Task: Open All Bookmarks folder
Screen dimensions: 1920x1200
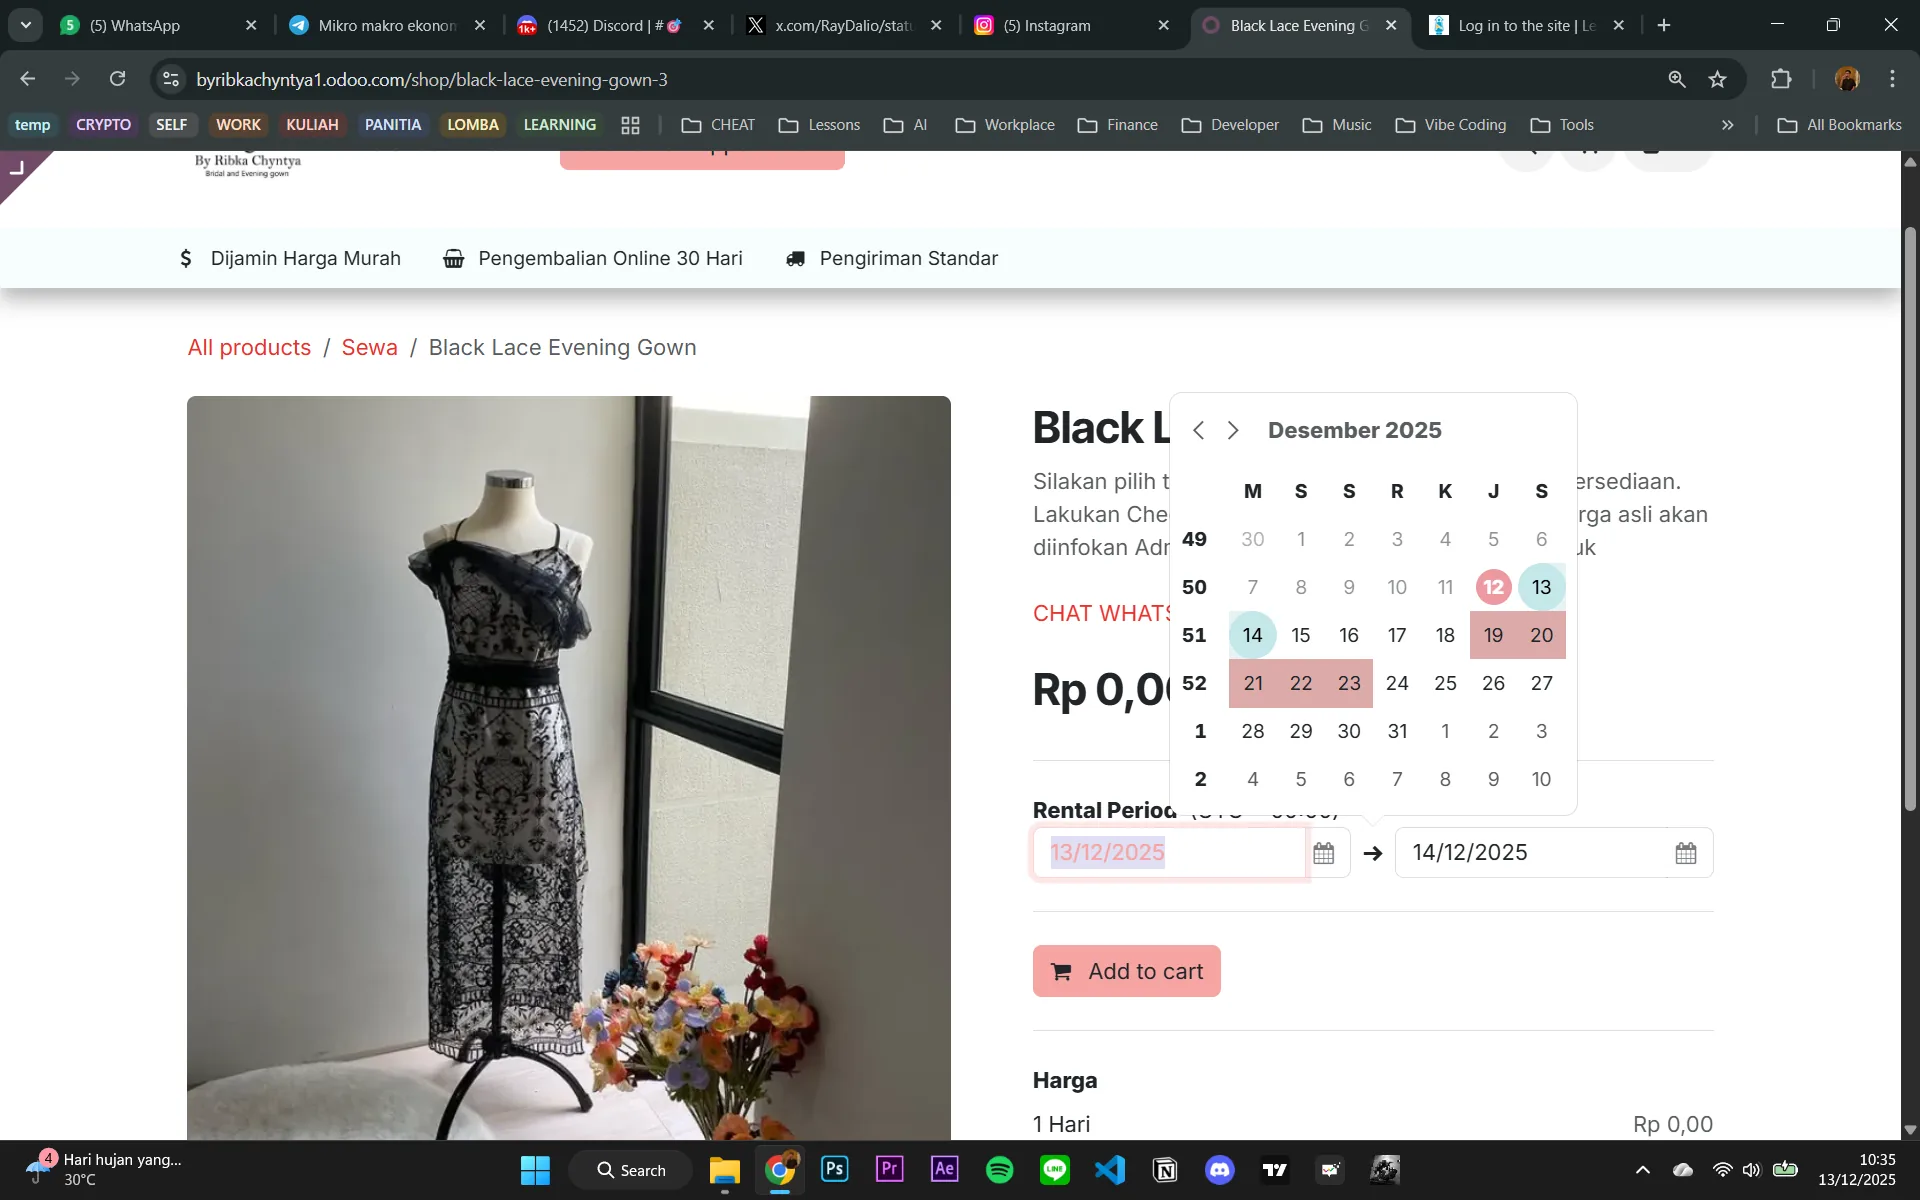Action: coord(1839,125)
